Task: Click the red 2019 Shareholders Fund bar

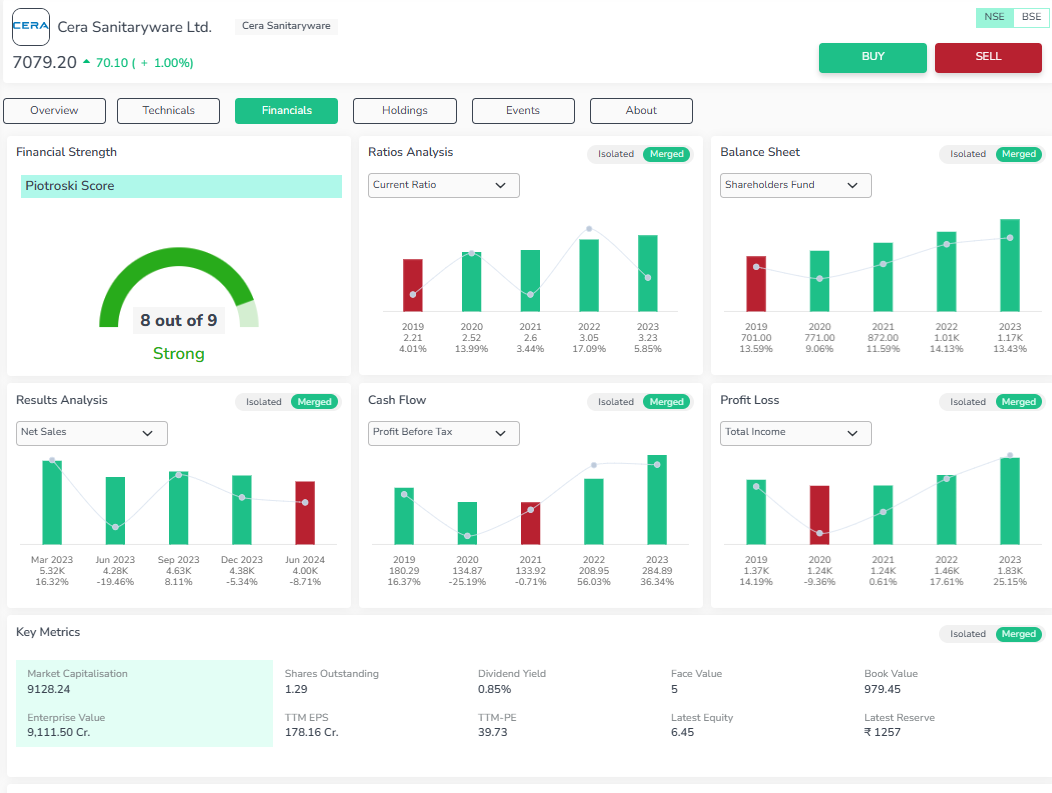Action: click(756, 284)
